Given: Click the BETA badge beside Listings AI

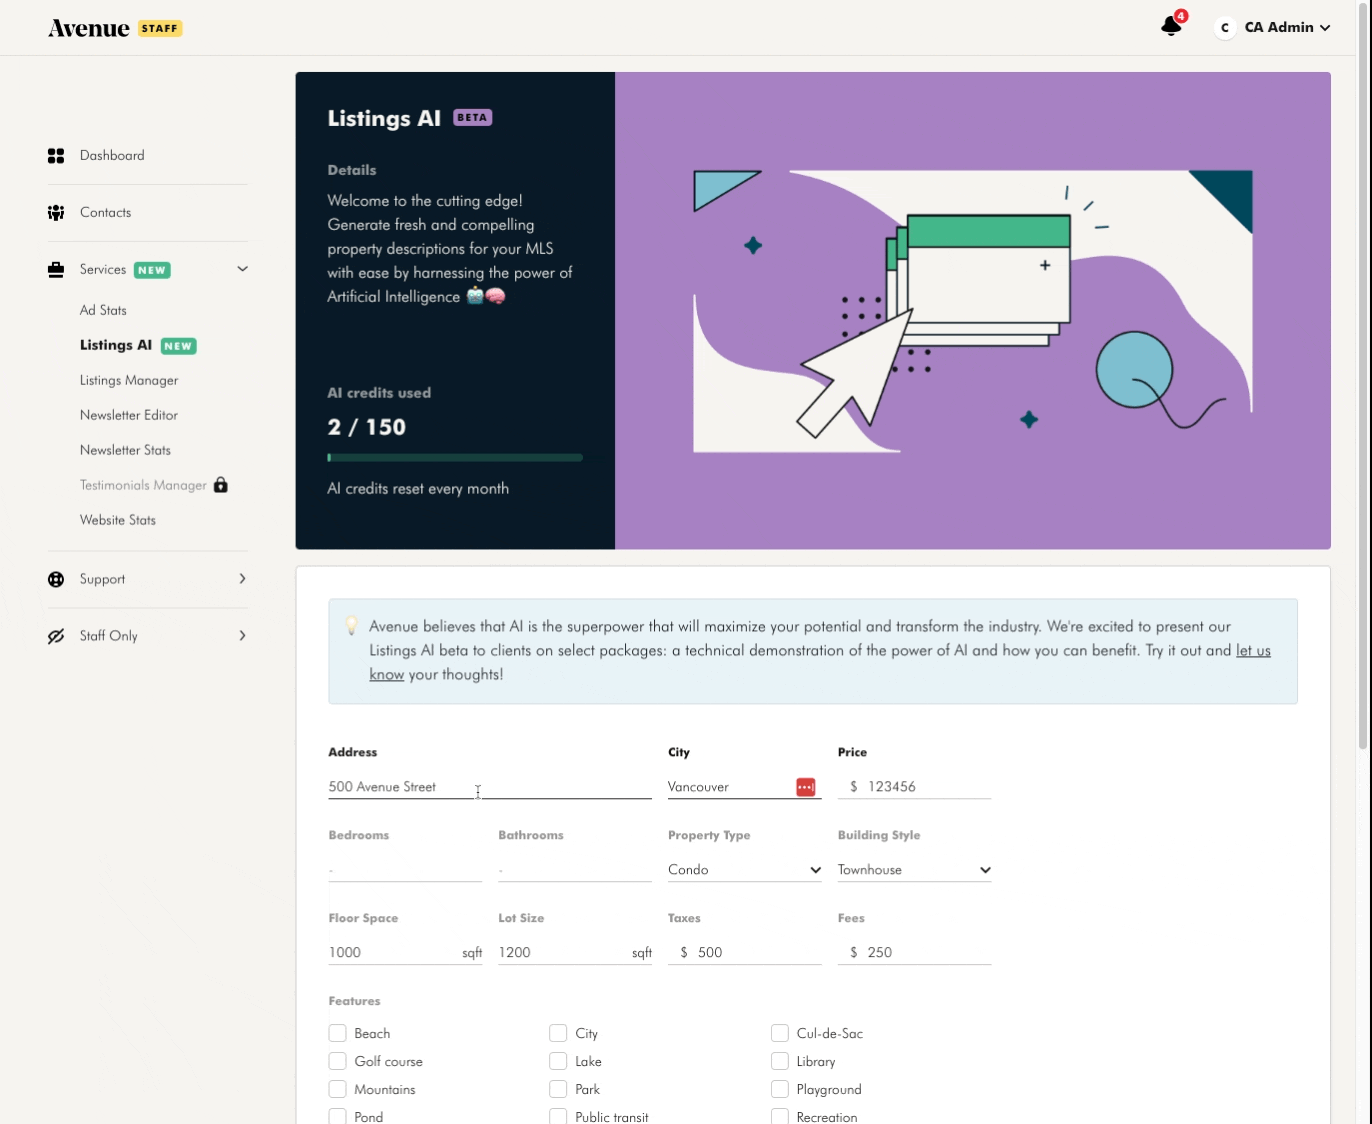Looking at the screenshot, I should click(x=472, y=118).
